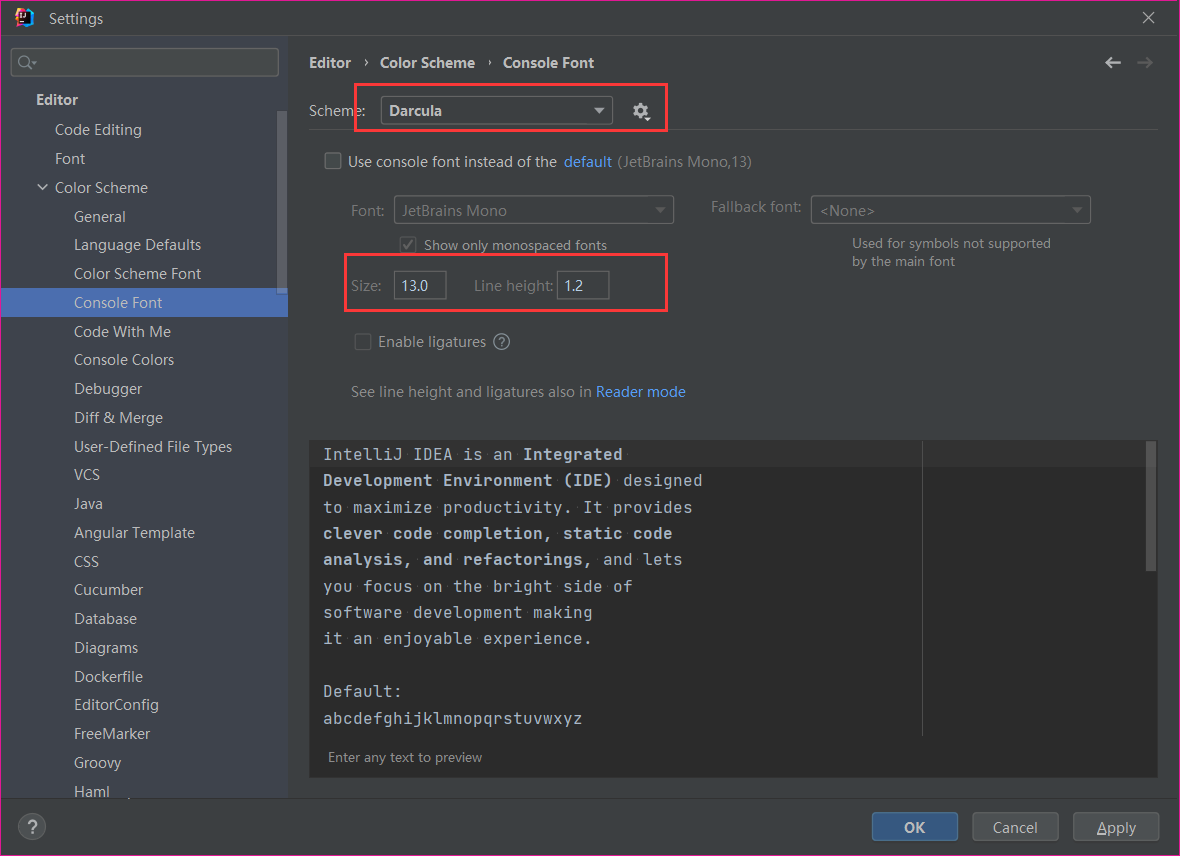
Task: Click the IntelliJ IDEA logo icon
Action: (x=24, y=18)
